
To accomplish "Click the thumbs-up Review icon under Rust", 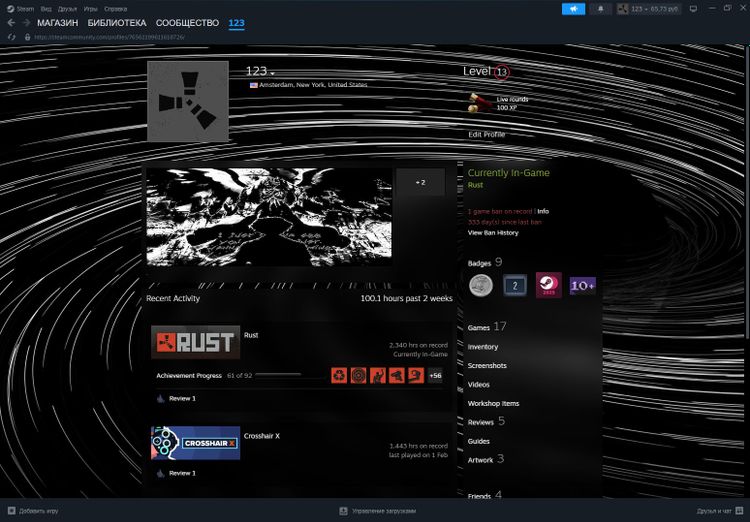I will 160,398.
